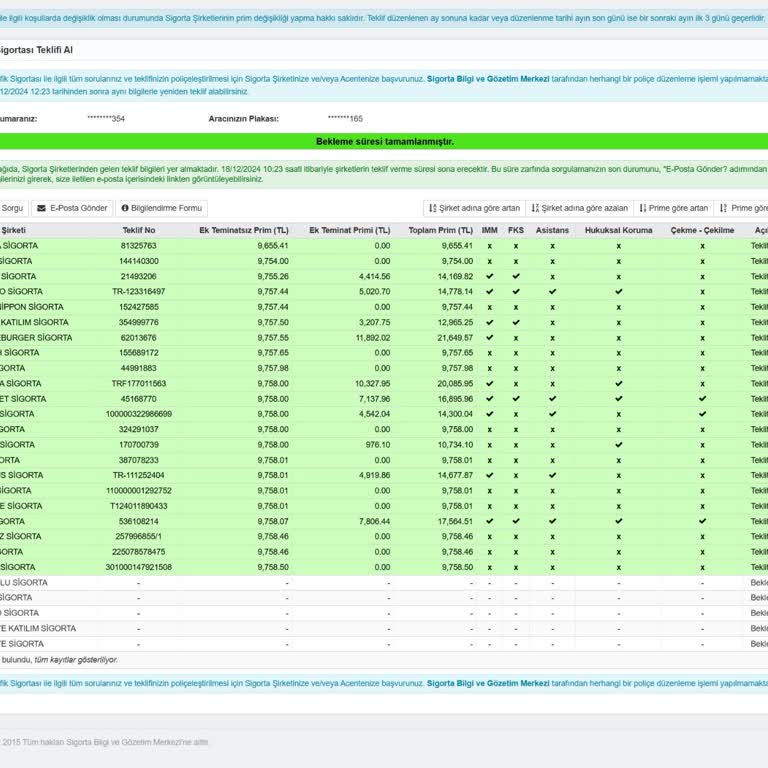Click total premium 10,734.10
The width and height of the screenshot is (768, 768).
coord(456,445)
